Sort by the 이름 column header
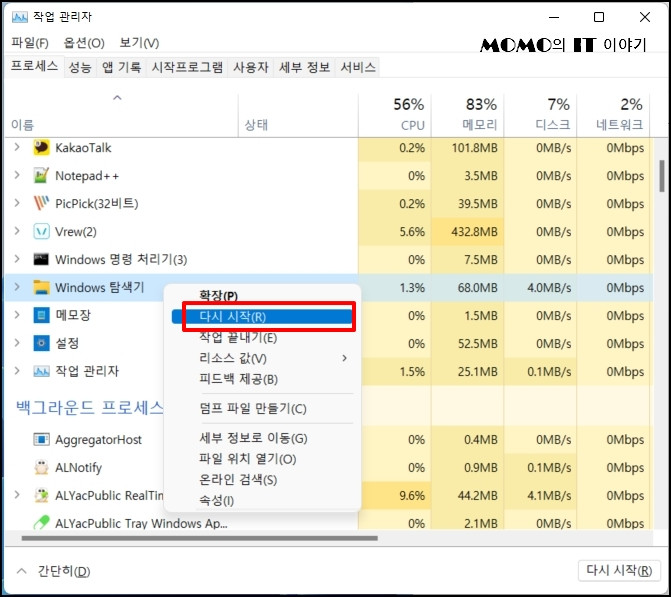Image resolution: width=671 pixels, height=597 pixels. tap(121, 115)
